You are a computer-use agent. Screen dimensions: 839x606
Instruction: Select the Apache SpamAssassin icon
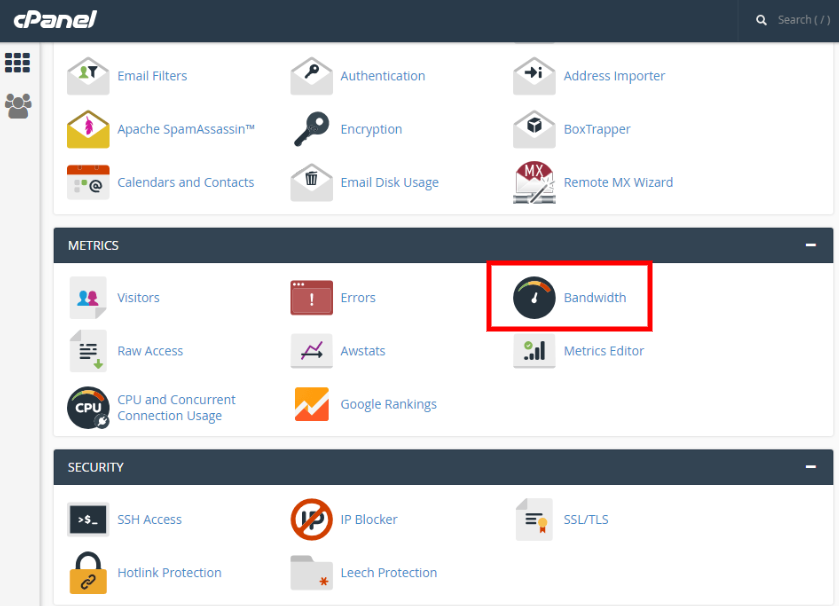87,129
